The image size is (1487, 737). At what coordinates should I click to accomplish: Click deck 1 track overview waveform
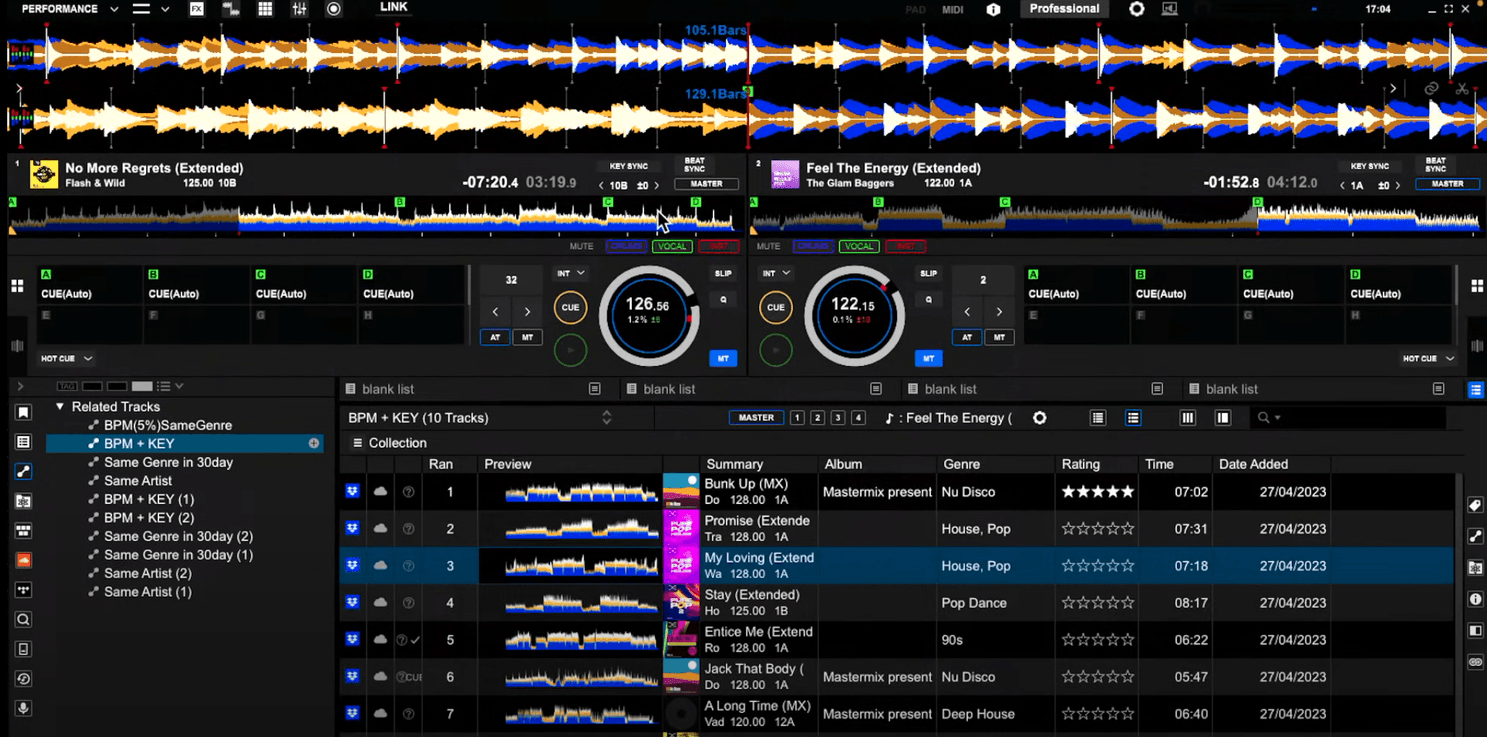[x=370, y=217]
